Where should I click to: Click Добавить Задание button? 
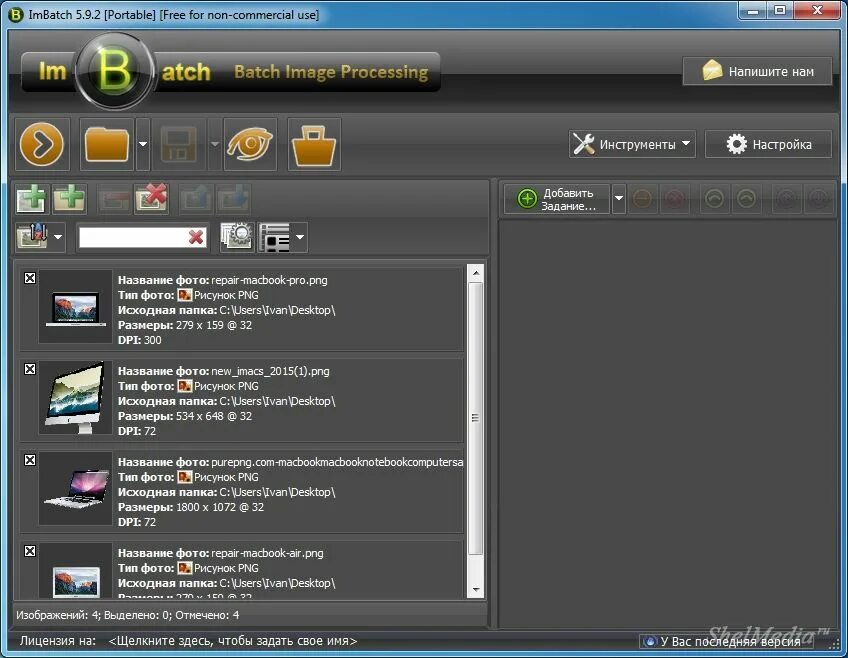click(x=557, y=199)
